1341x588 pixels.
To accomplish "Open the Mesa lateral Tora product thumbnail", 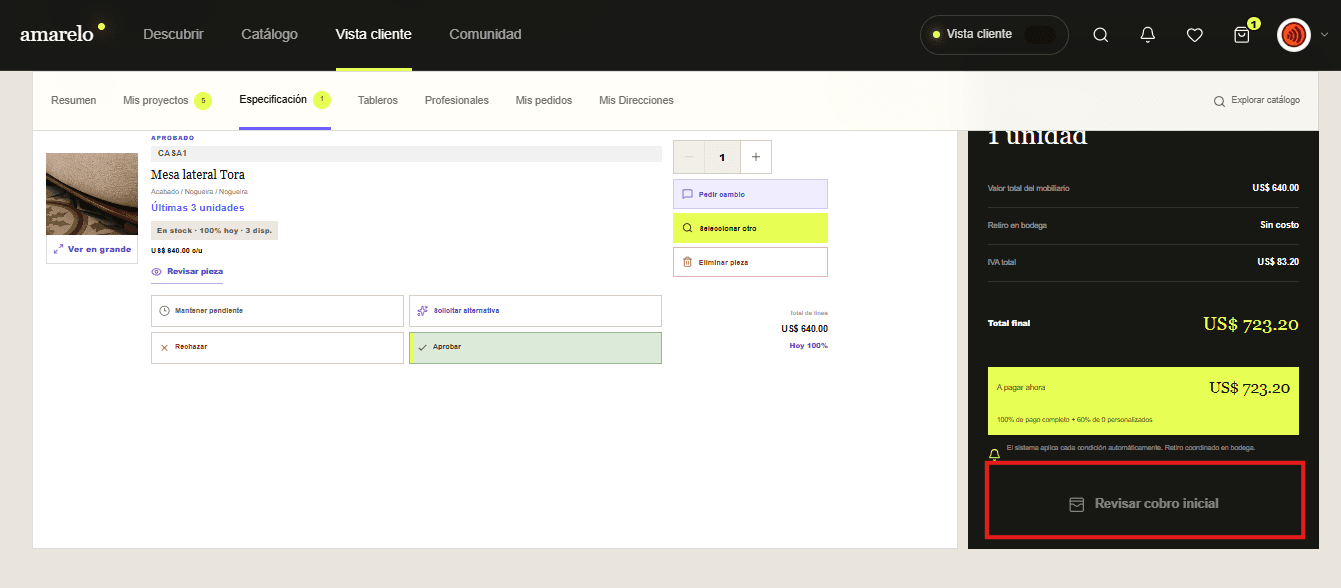I will (x=92, y=194).
